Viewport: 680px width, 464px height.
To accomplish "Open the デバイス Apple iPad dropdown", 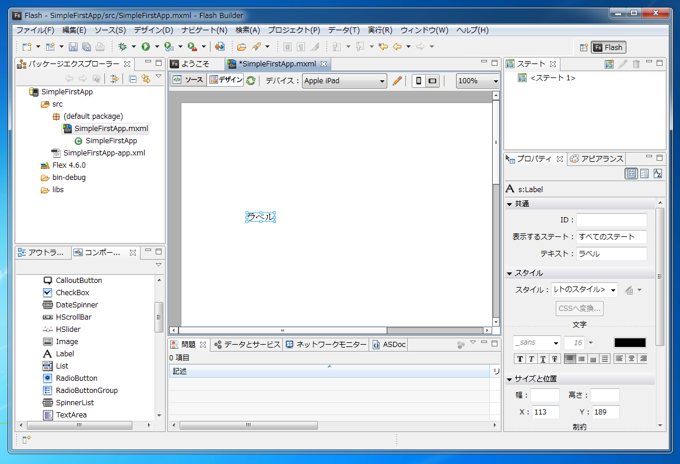I will [x=344, y=81].
